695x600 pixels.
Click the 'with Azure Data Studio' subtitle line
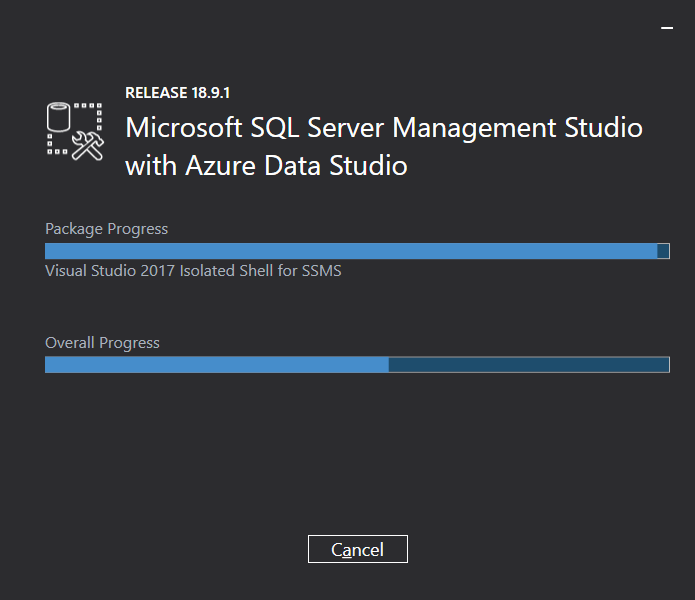(x=266, y=166)
